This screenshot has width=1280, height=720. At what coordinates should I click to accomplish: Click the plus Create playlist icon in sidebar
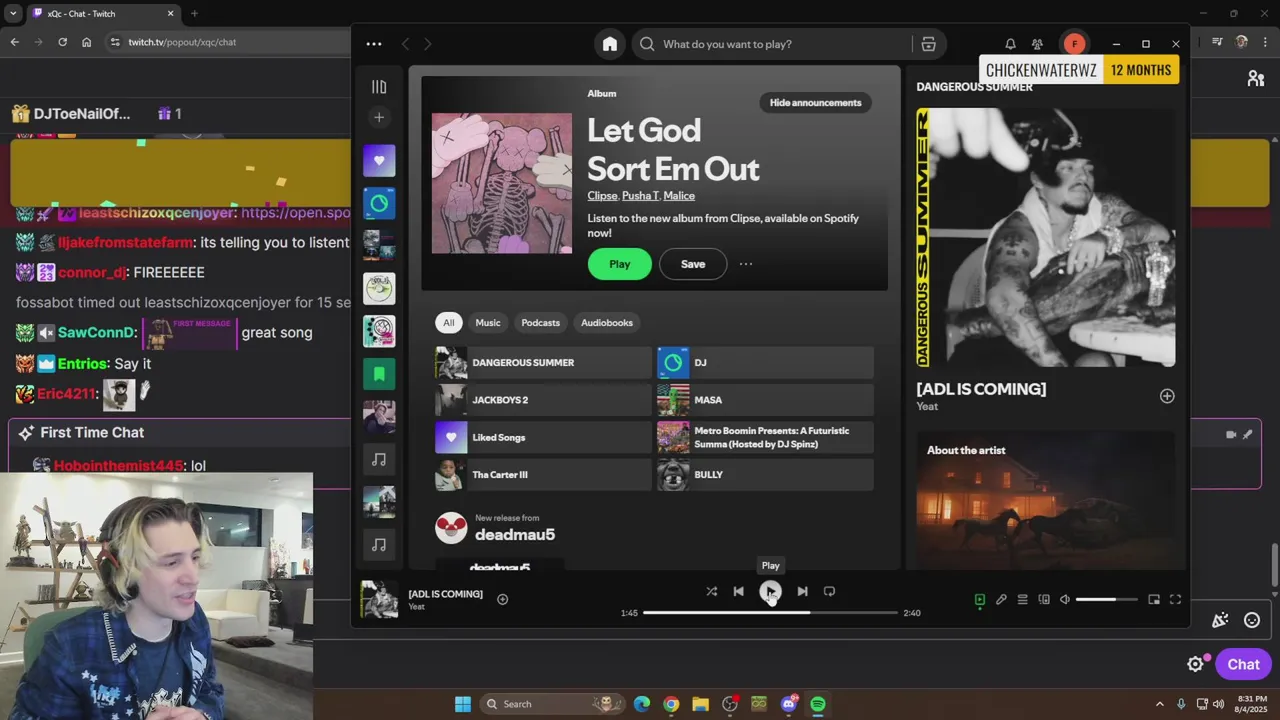pos(379,118)
